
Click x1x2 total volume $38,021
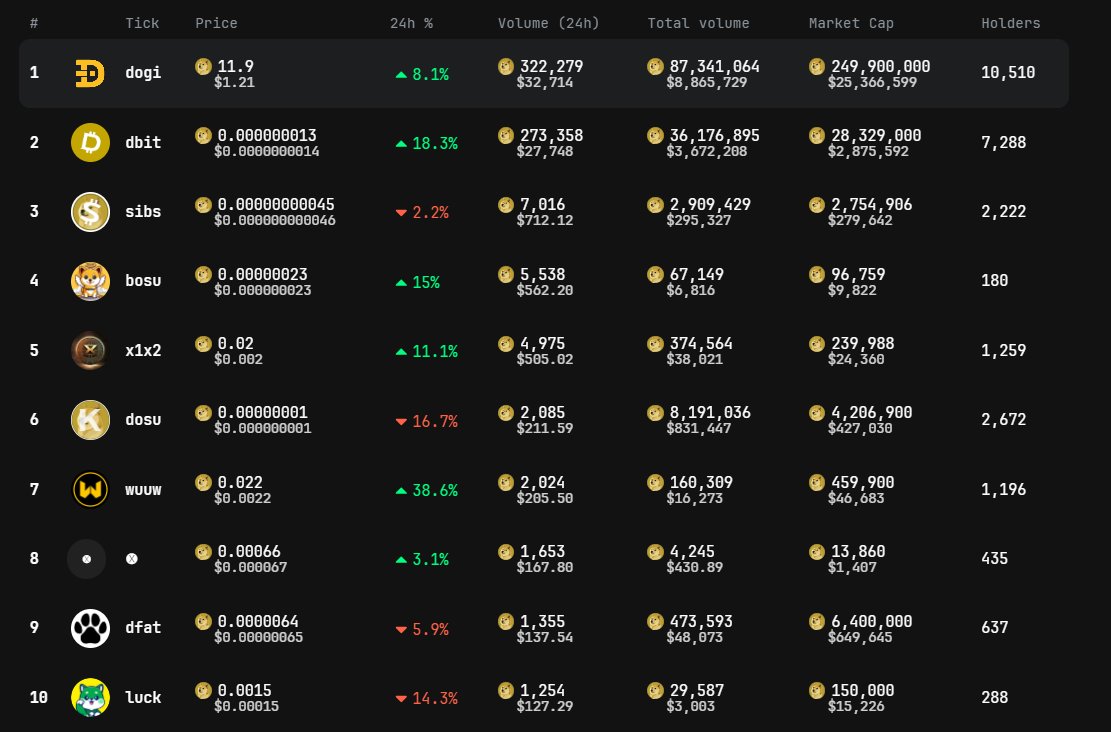pos(694,359)
